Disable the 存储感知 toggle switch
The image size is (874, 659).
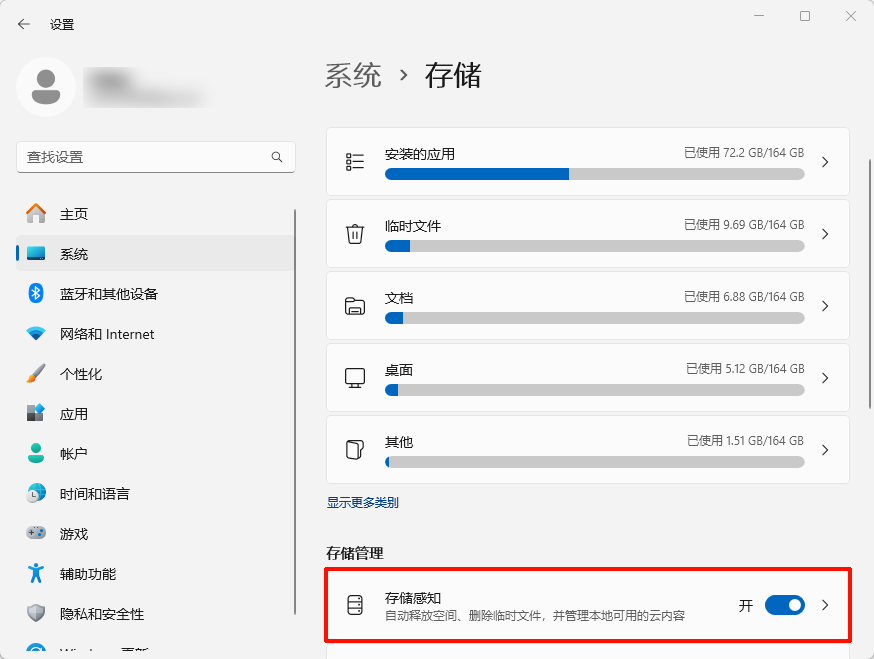(x=784, y=605)
